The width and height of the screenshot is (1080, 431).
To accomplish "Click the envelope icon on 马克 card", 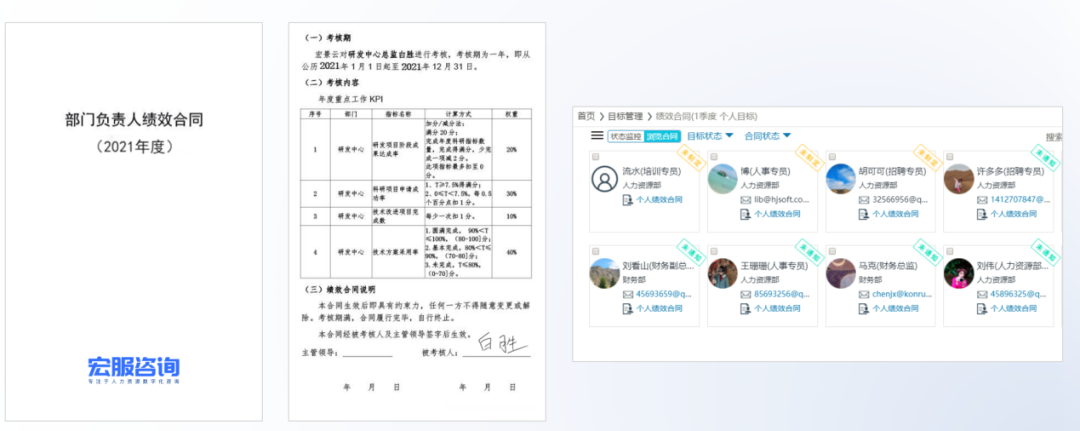I will [x=864, y=294].
